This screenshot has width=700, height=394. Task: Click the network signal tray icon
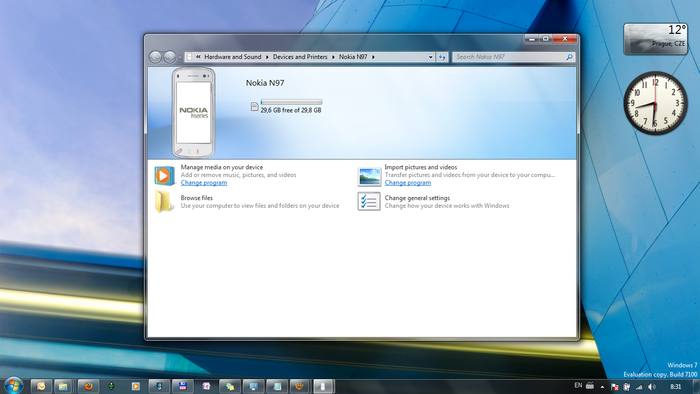tap(639, 387)
